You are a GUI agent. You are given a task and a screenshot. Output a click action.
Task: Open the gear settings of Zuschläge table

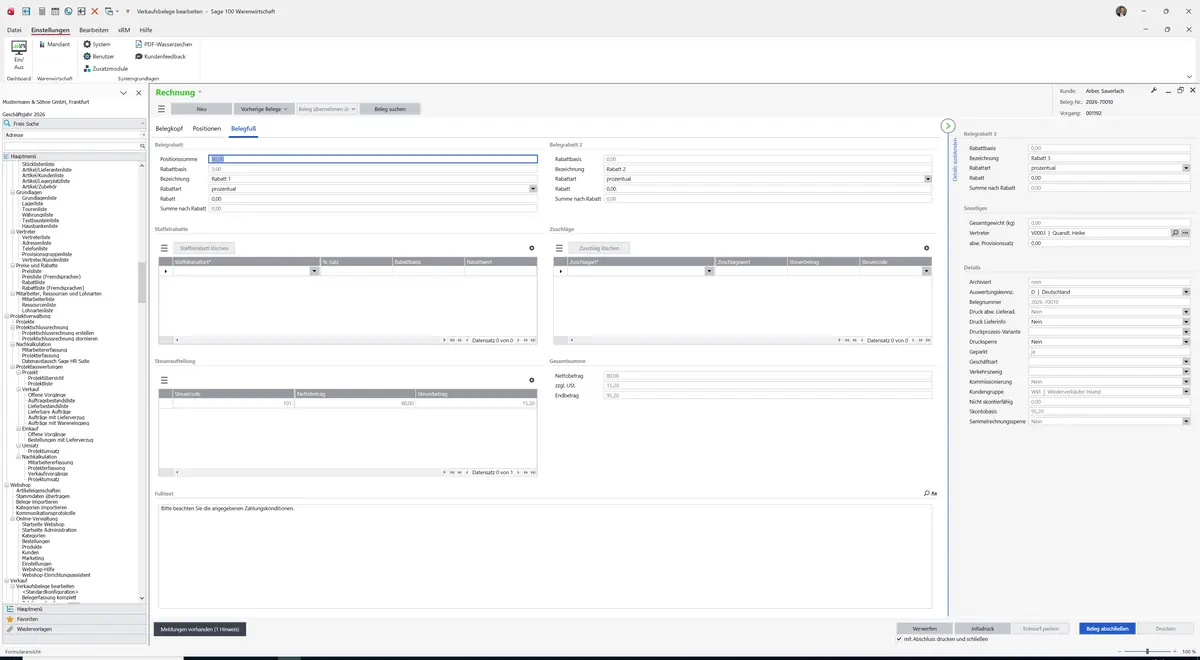[926, 248]
